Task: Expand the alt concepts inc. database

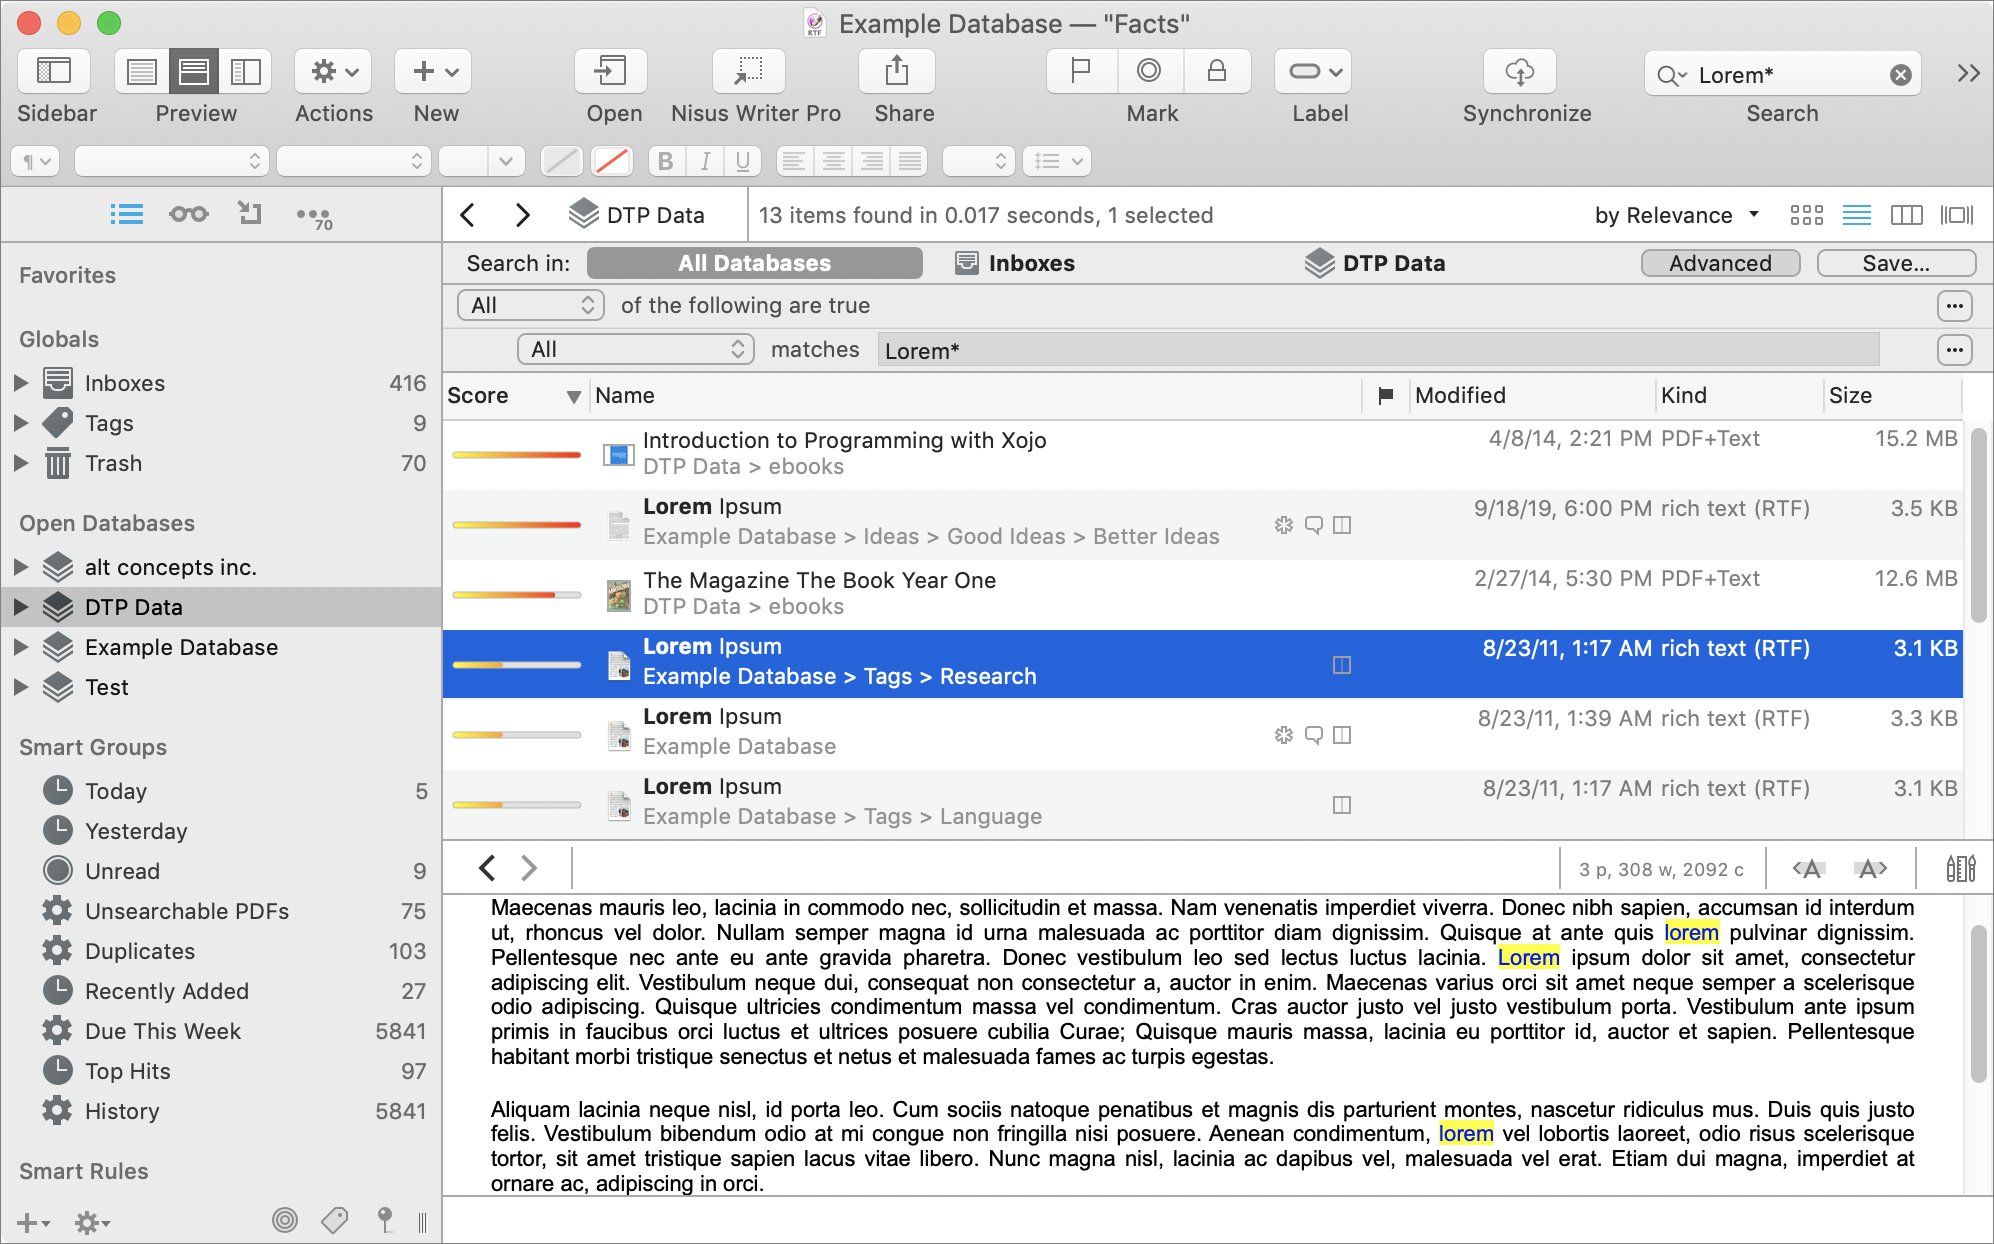Action: click(20, 566)
